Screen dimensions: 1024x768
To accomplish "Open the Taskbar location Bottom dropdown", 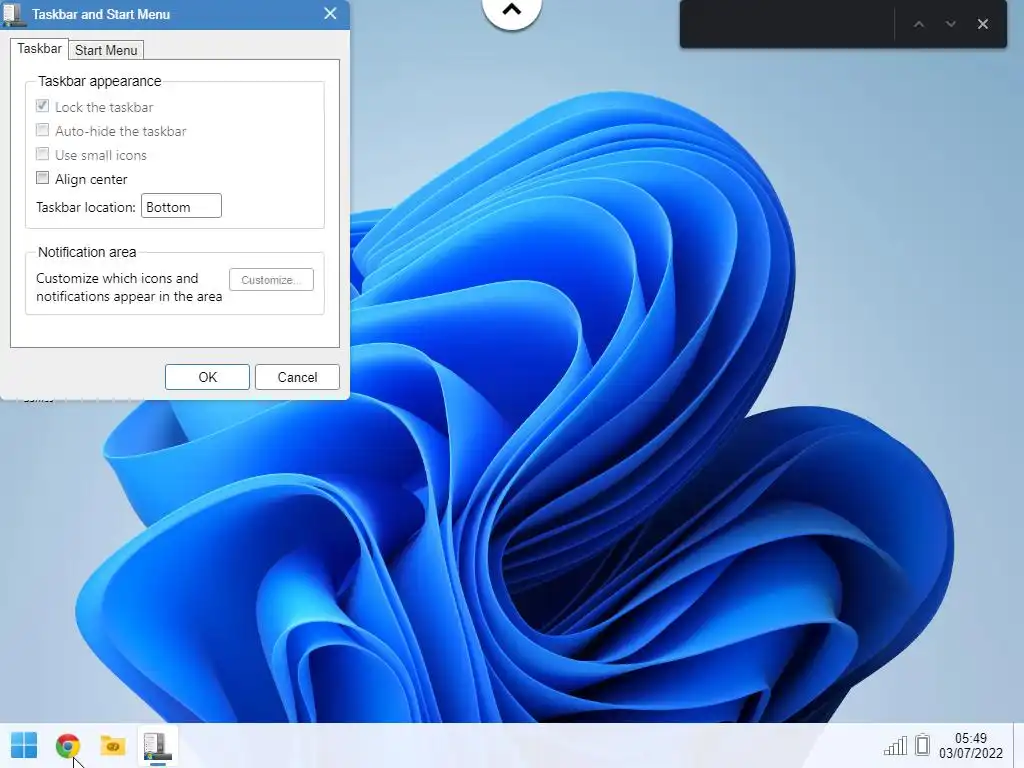I will (x=182, y=206).
